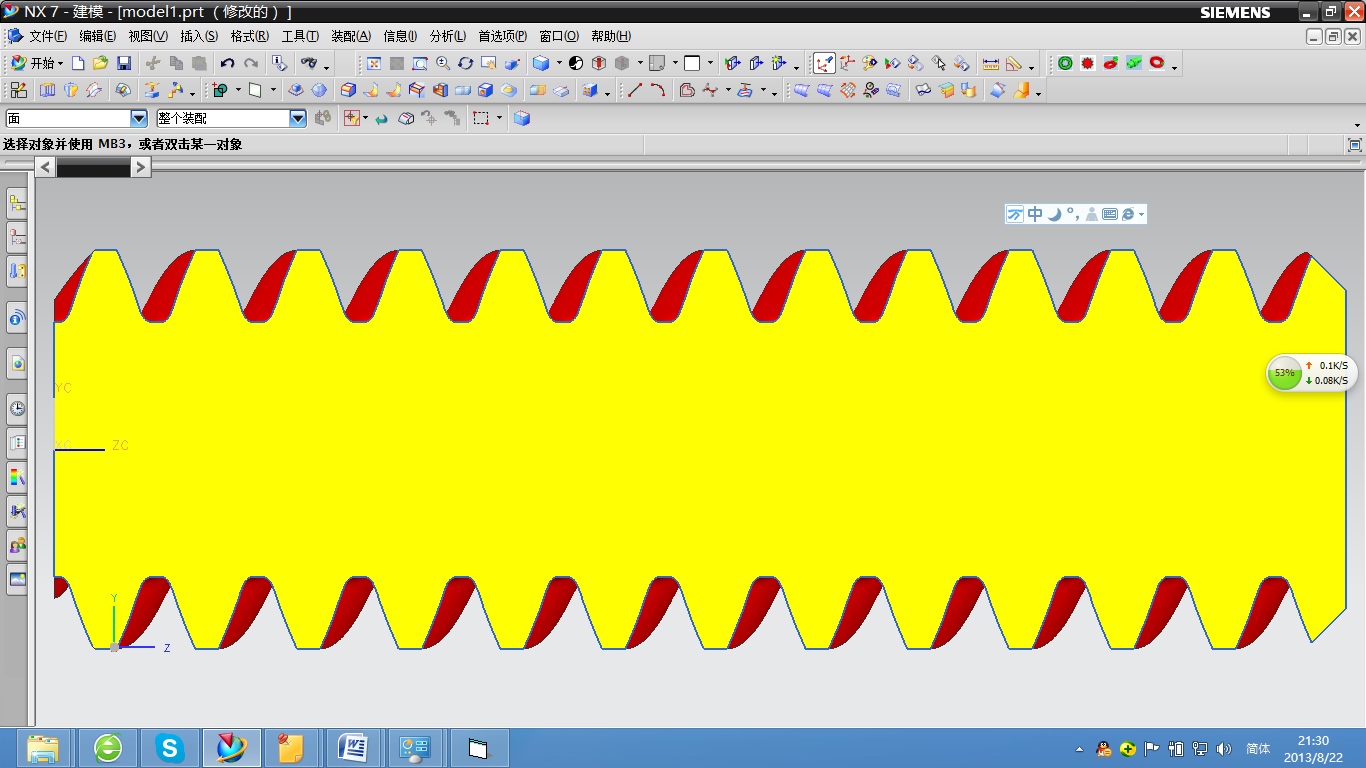Undo the last action
The width and height of the screenshot is (1366, 768).
(x=228, y=63)
